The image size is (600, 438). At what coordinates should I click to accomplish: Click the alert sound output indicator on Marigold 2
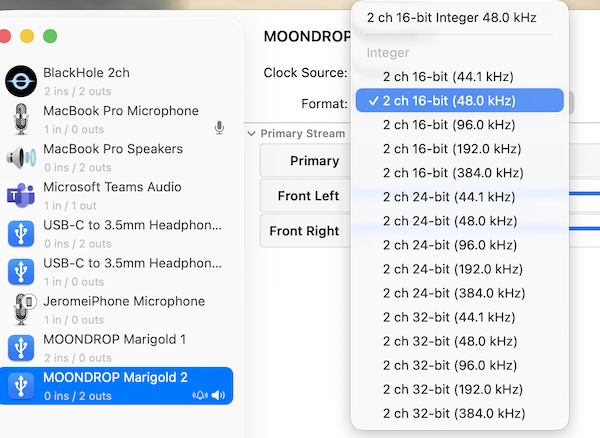[200, 395]
